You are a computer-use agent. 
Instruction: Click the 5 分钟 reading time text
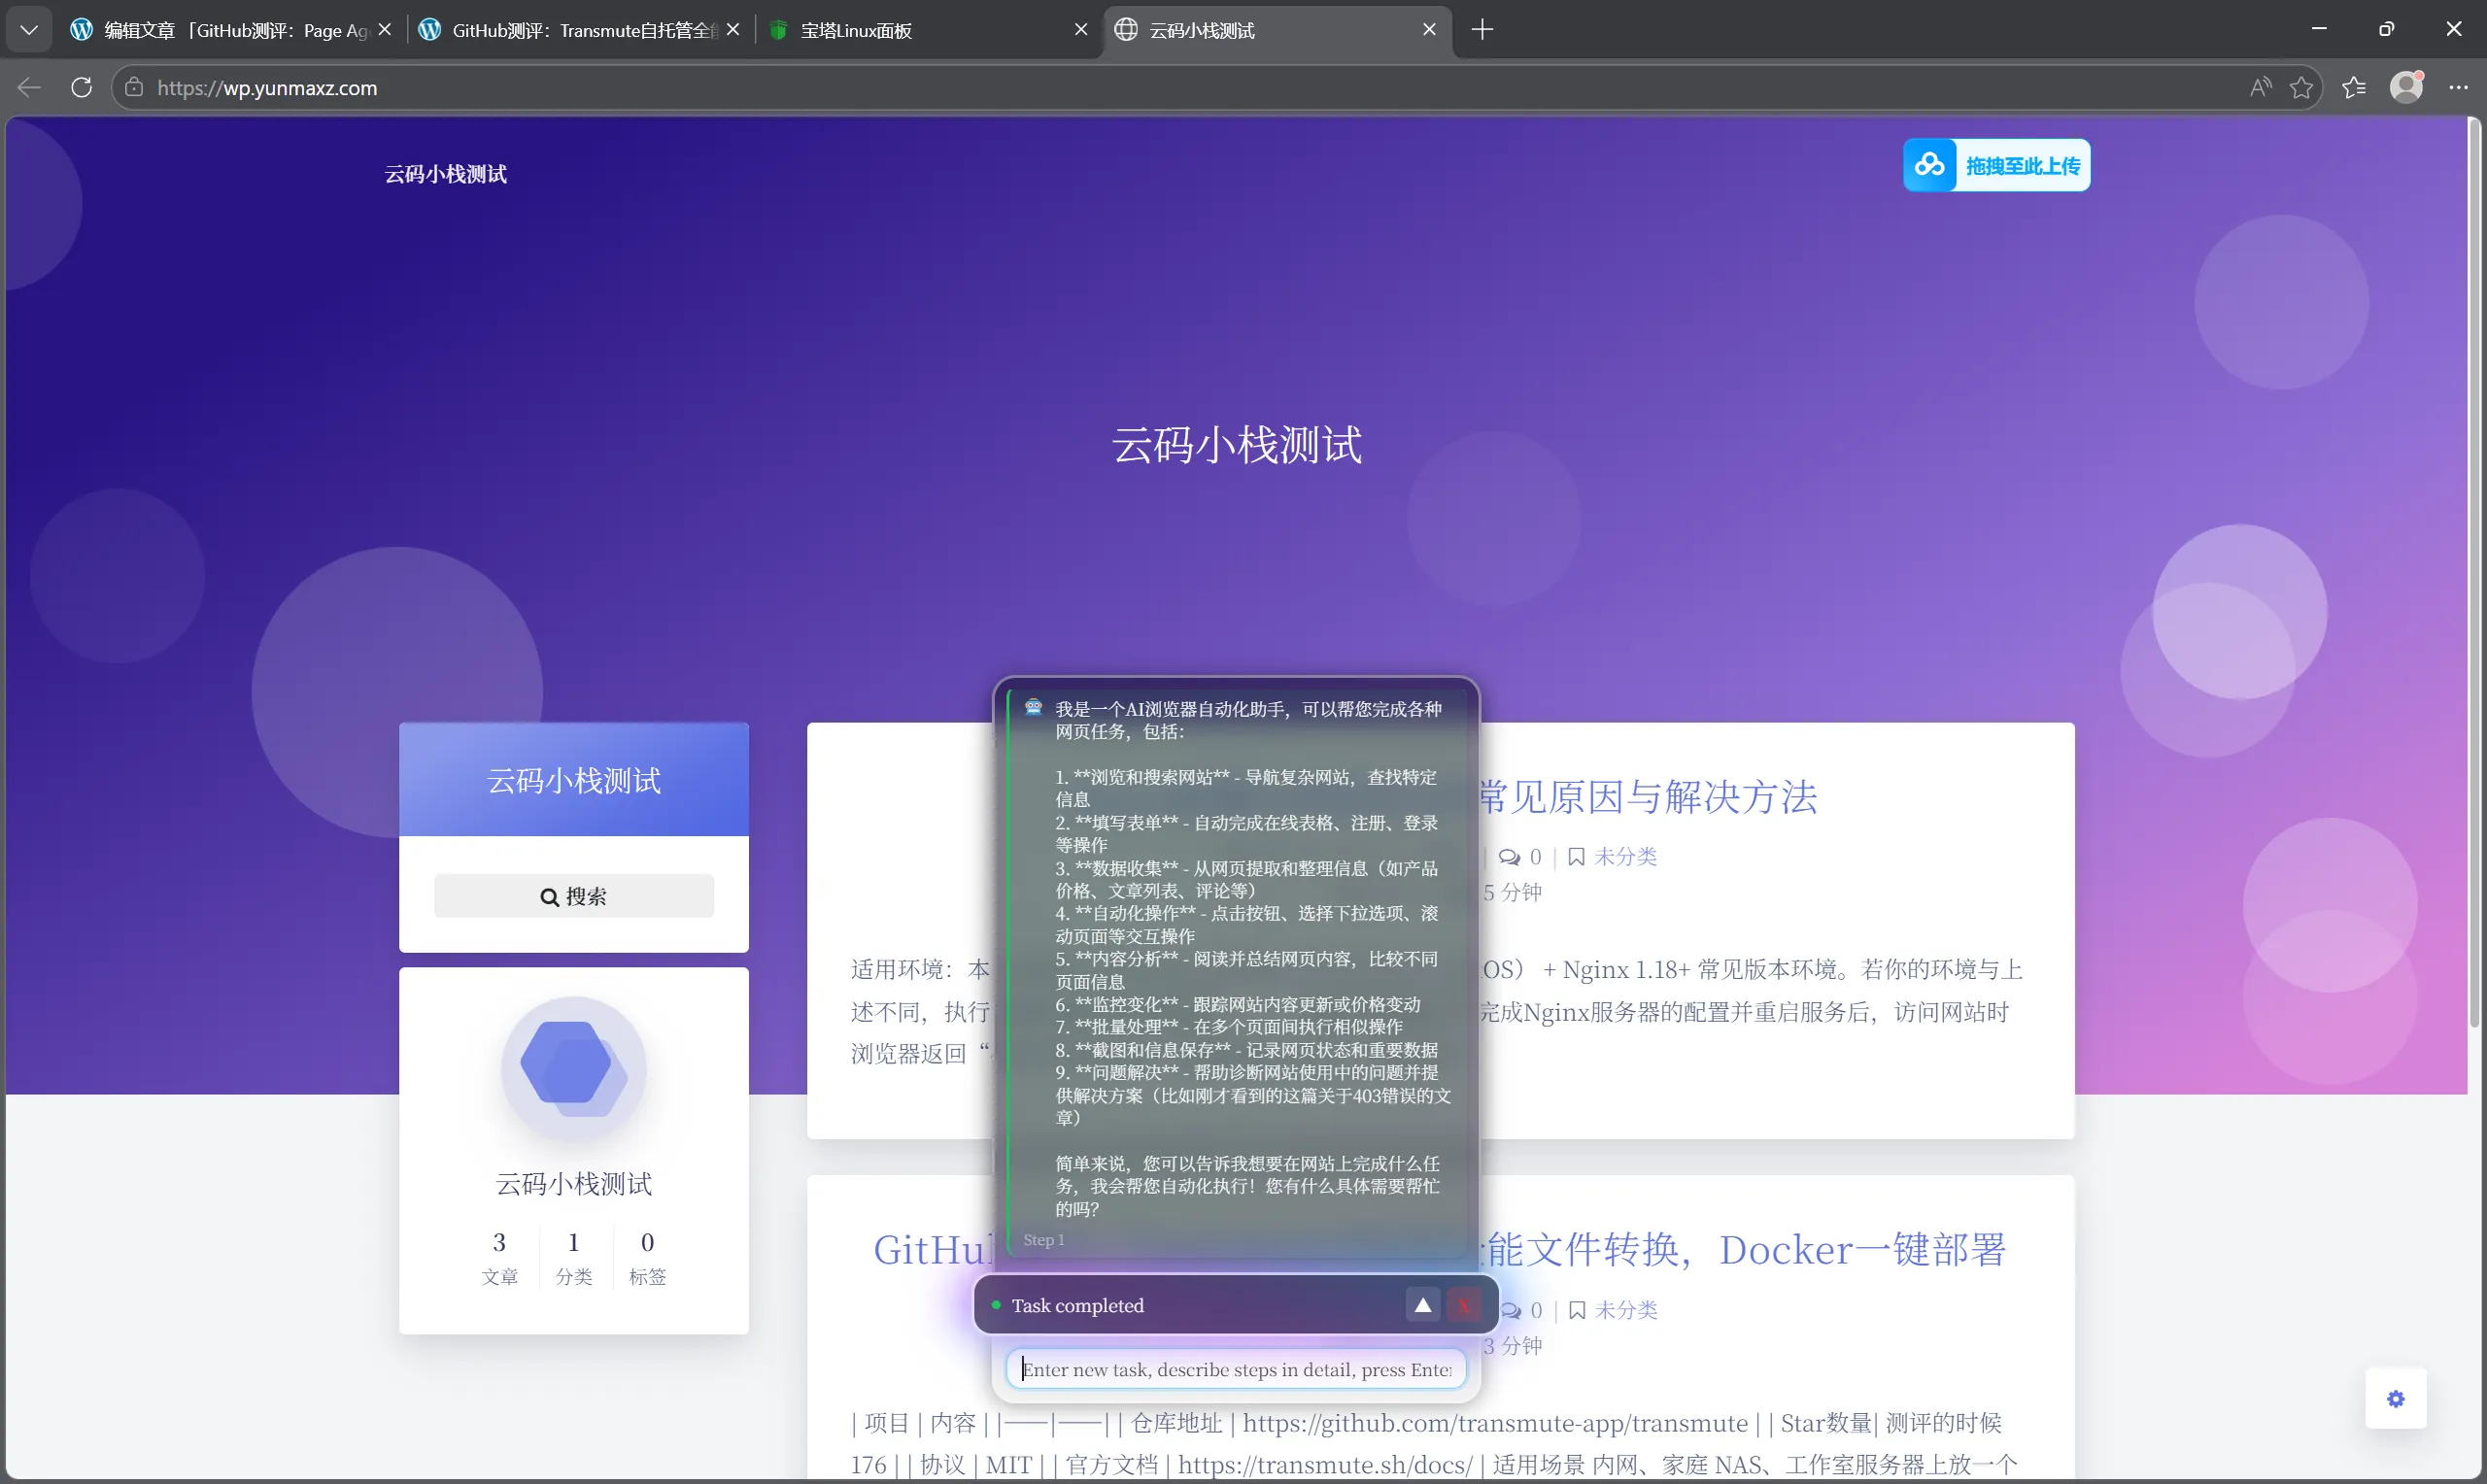pos(1512,892)
